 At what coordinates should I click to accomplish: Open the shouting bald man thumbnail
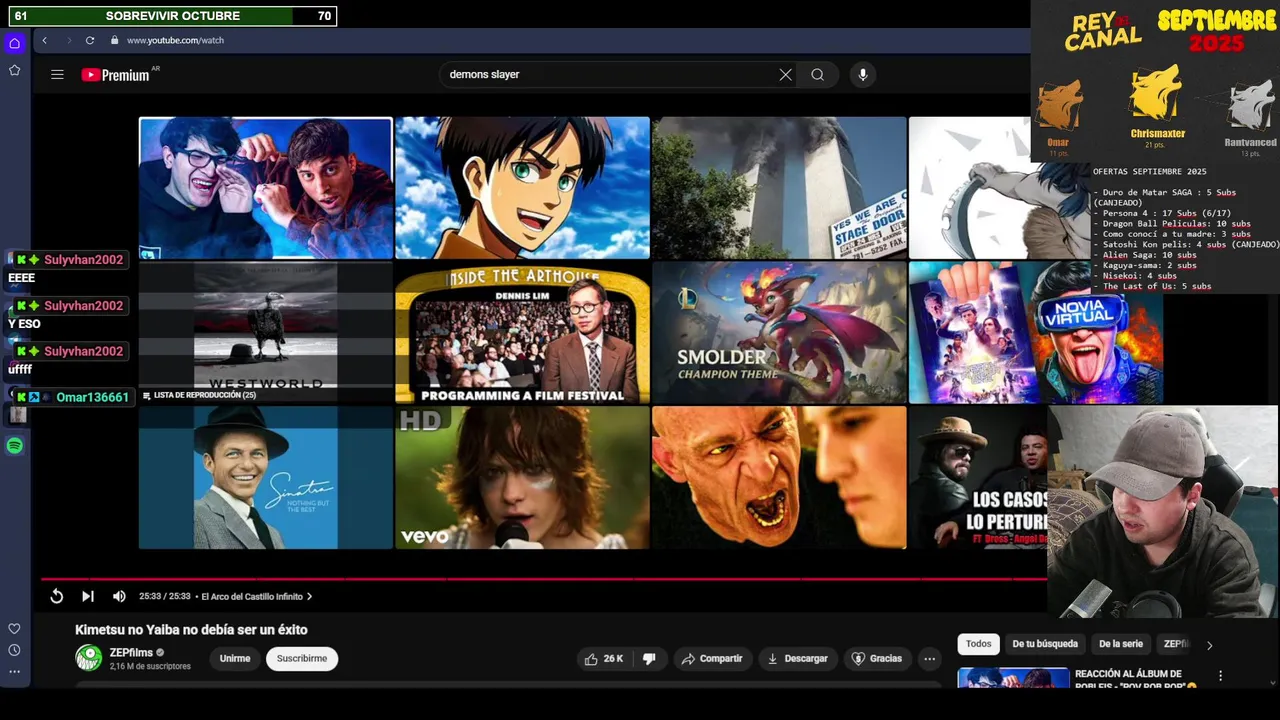(x=779, y=477)
